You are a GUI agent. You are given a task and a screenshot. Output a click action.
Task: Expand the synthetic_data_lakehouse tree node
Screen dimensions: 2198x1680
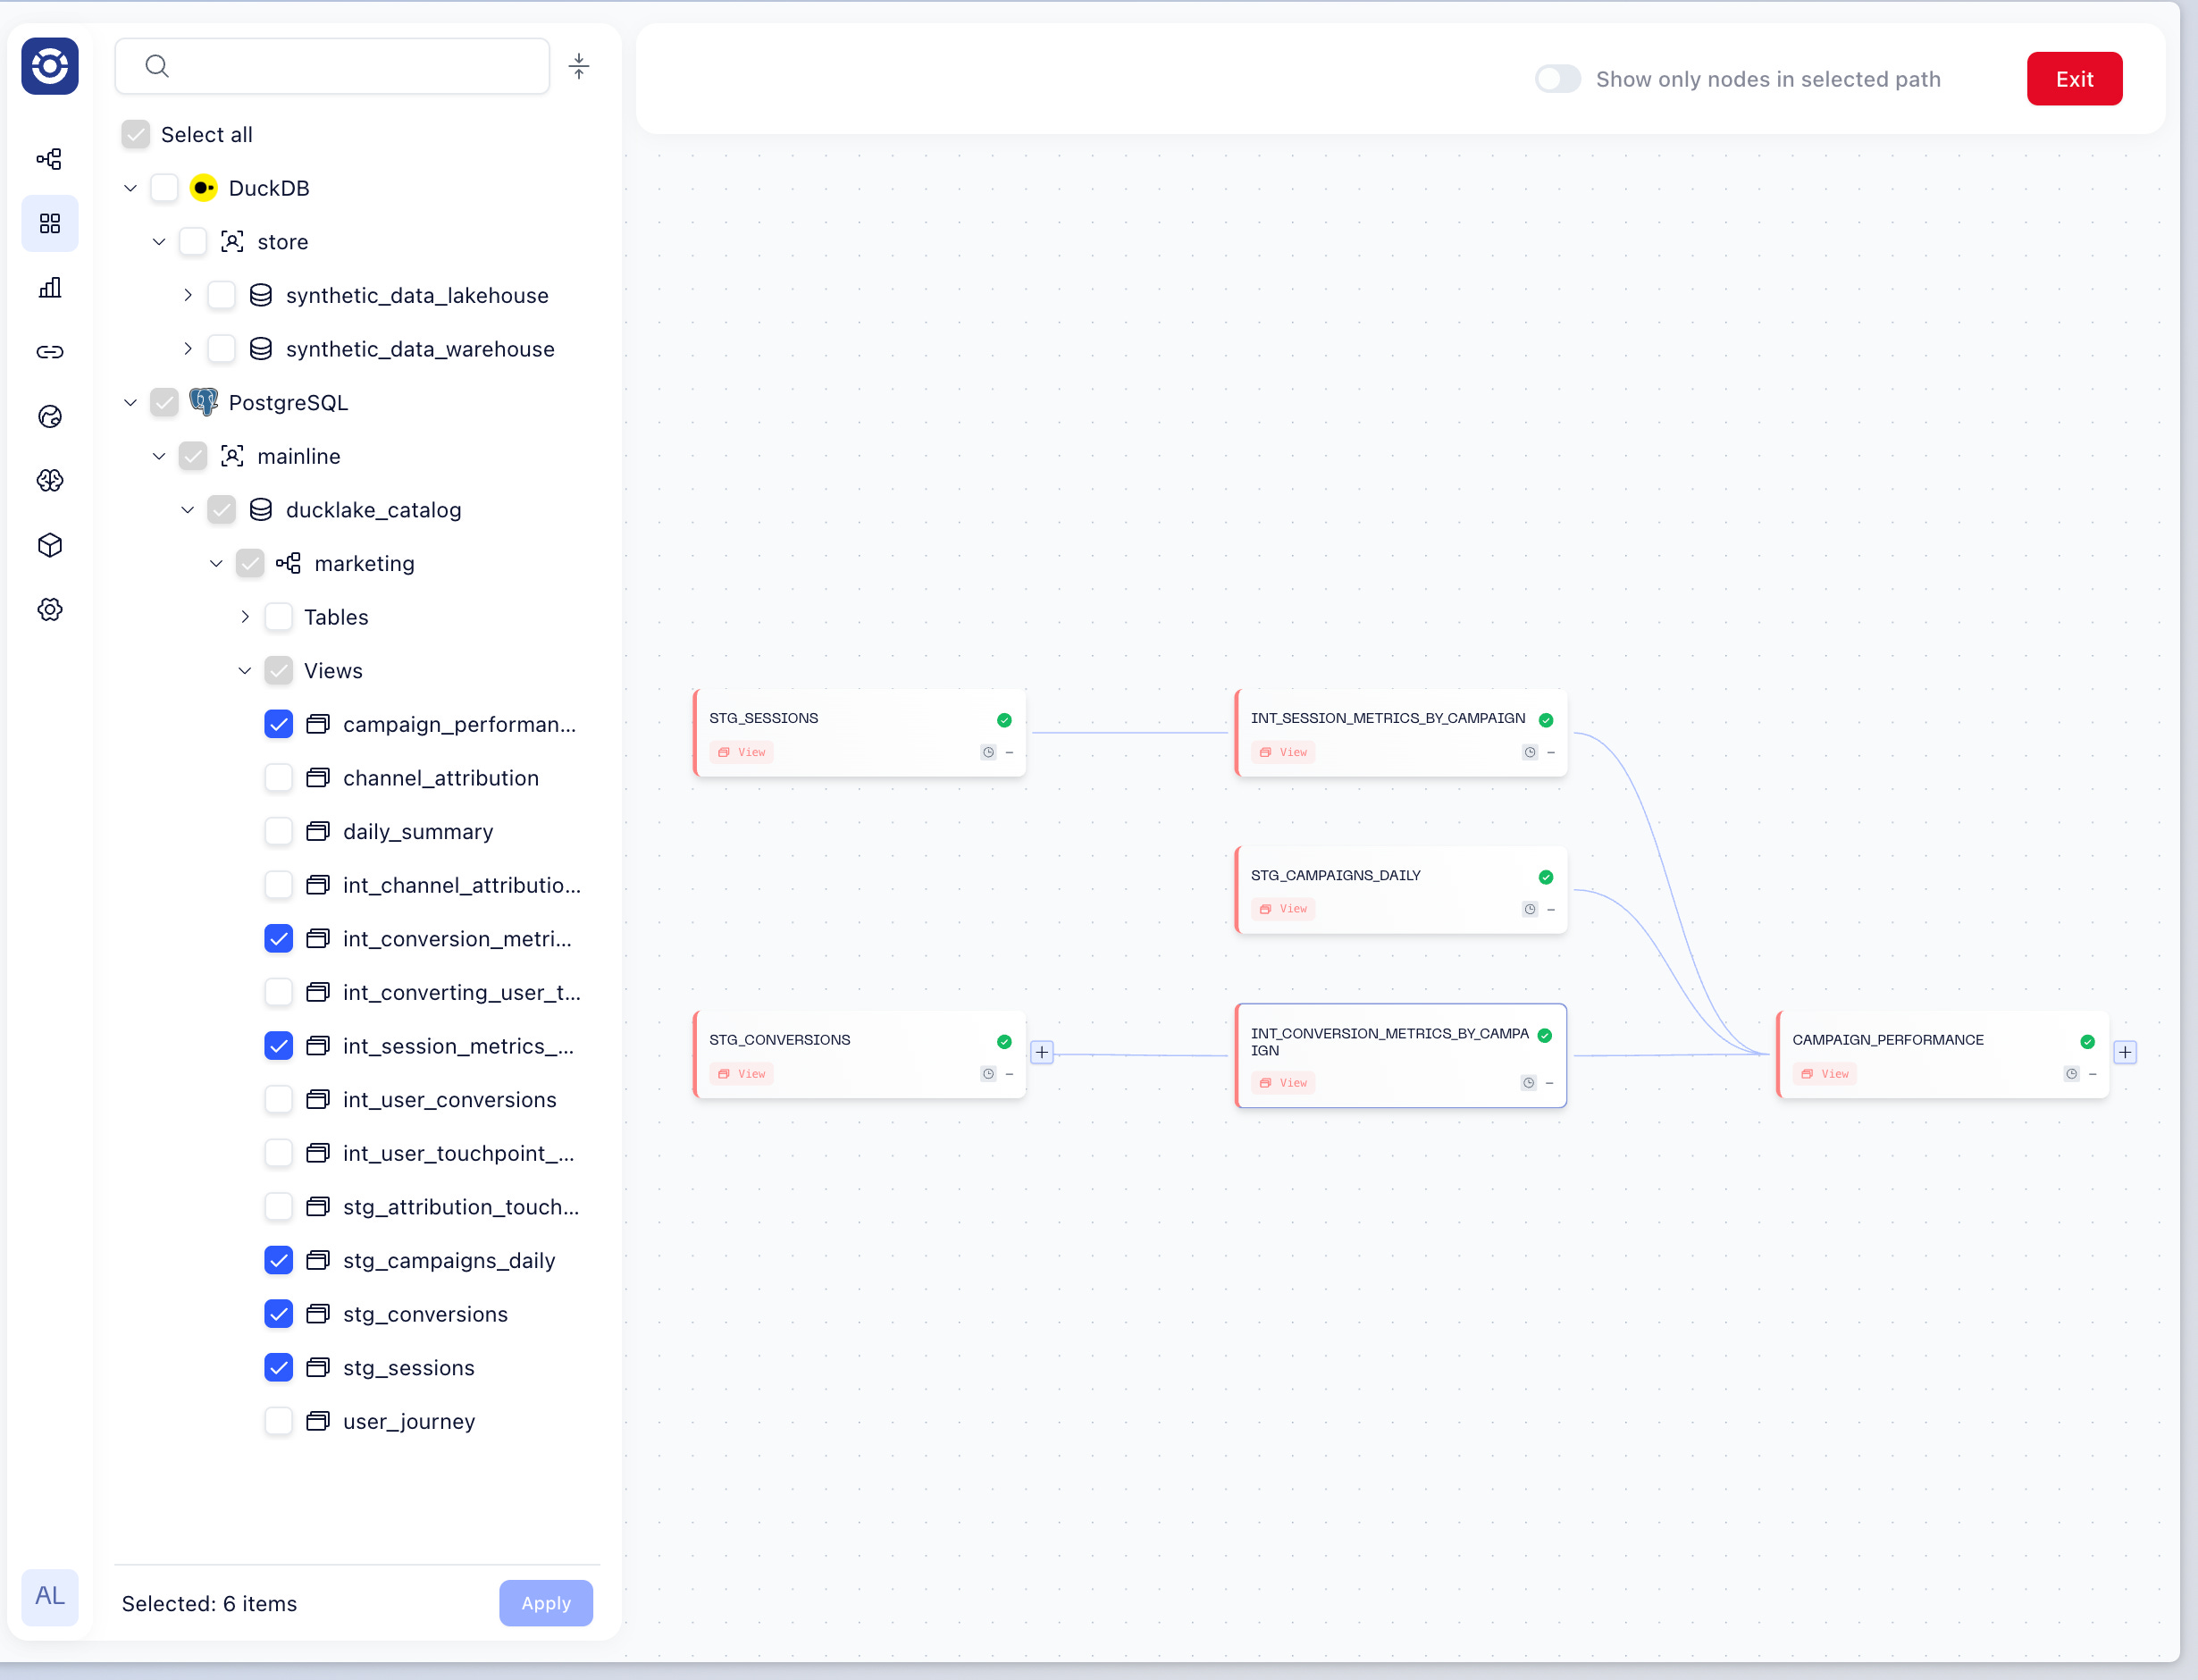tap(187, 295)
